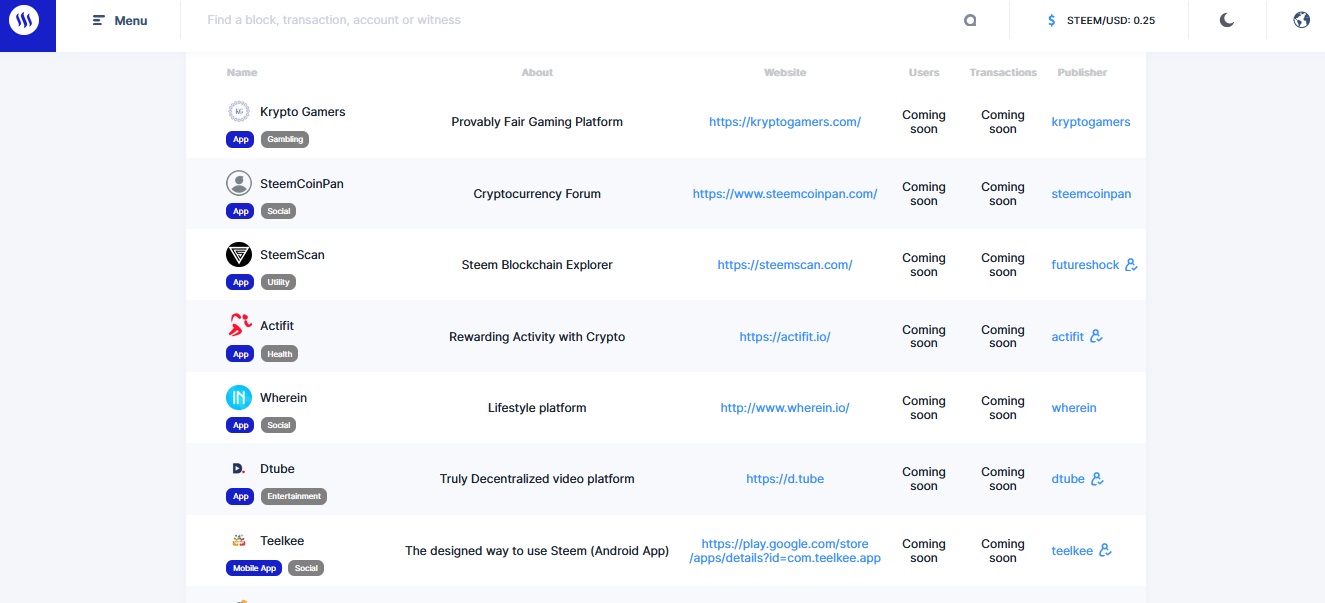The width and height of the screenshot is (1325, 603).
Task: Click the Users column header
Action: pyautogui.click(x=924, y=72)
